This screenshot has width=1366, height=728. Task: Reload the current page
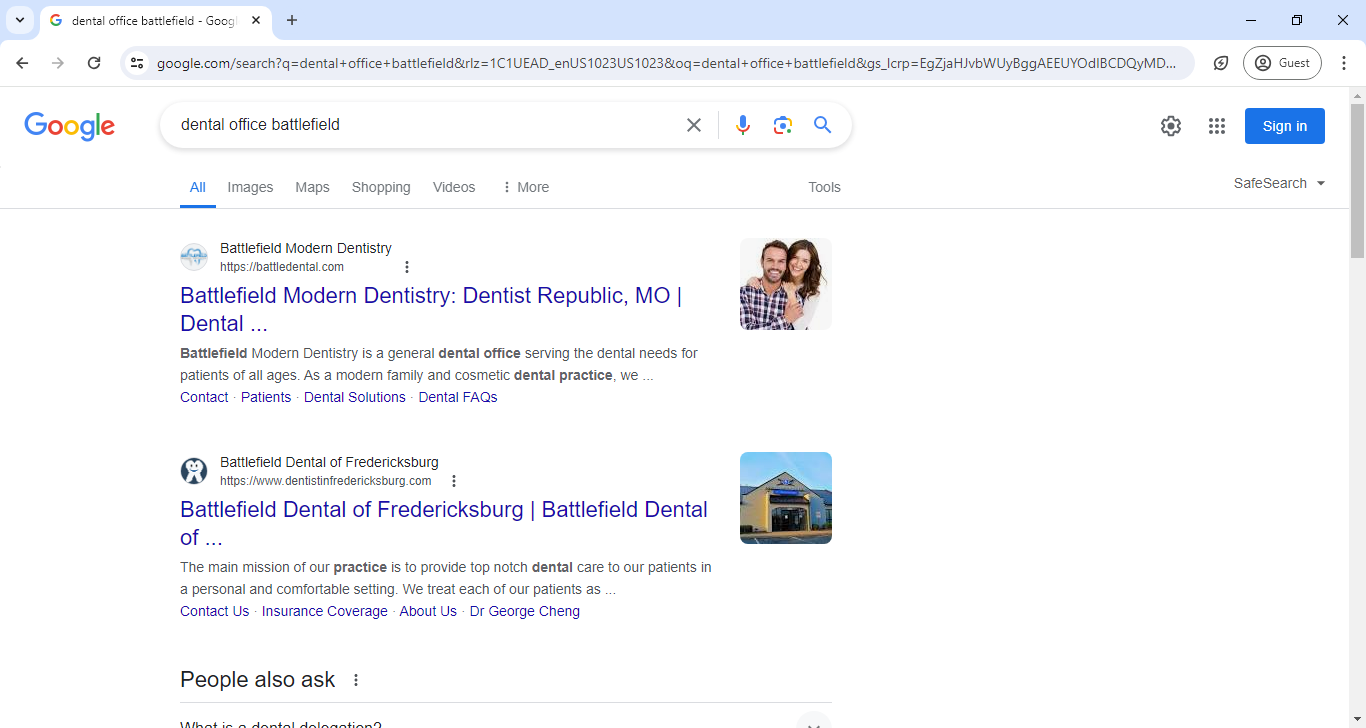[x=94, y=63]
